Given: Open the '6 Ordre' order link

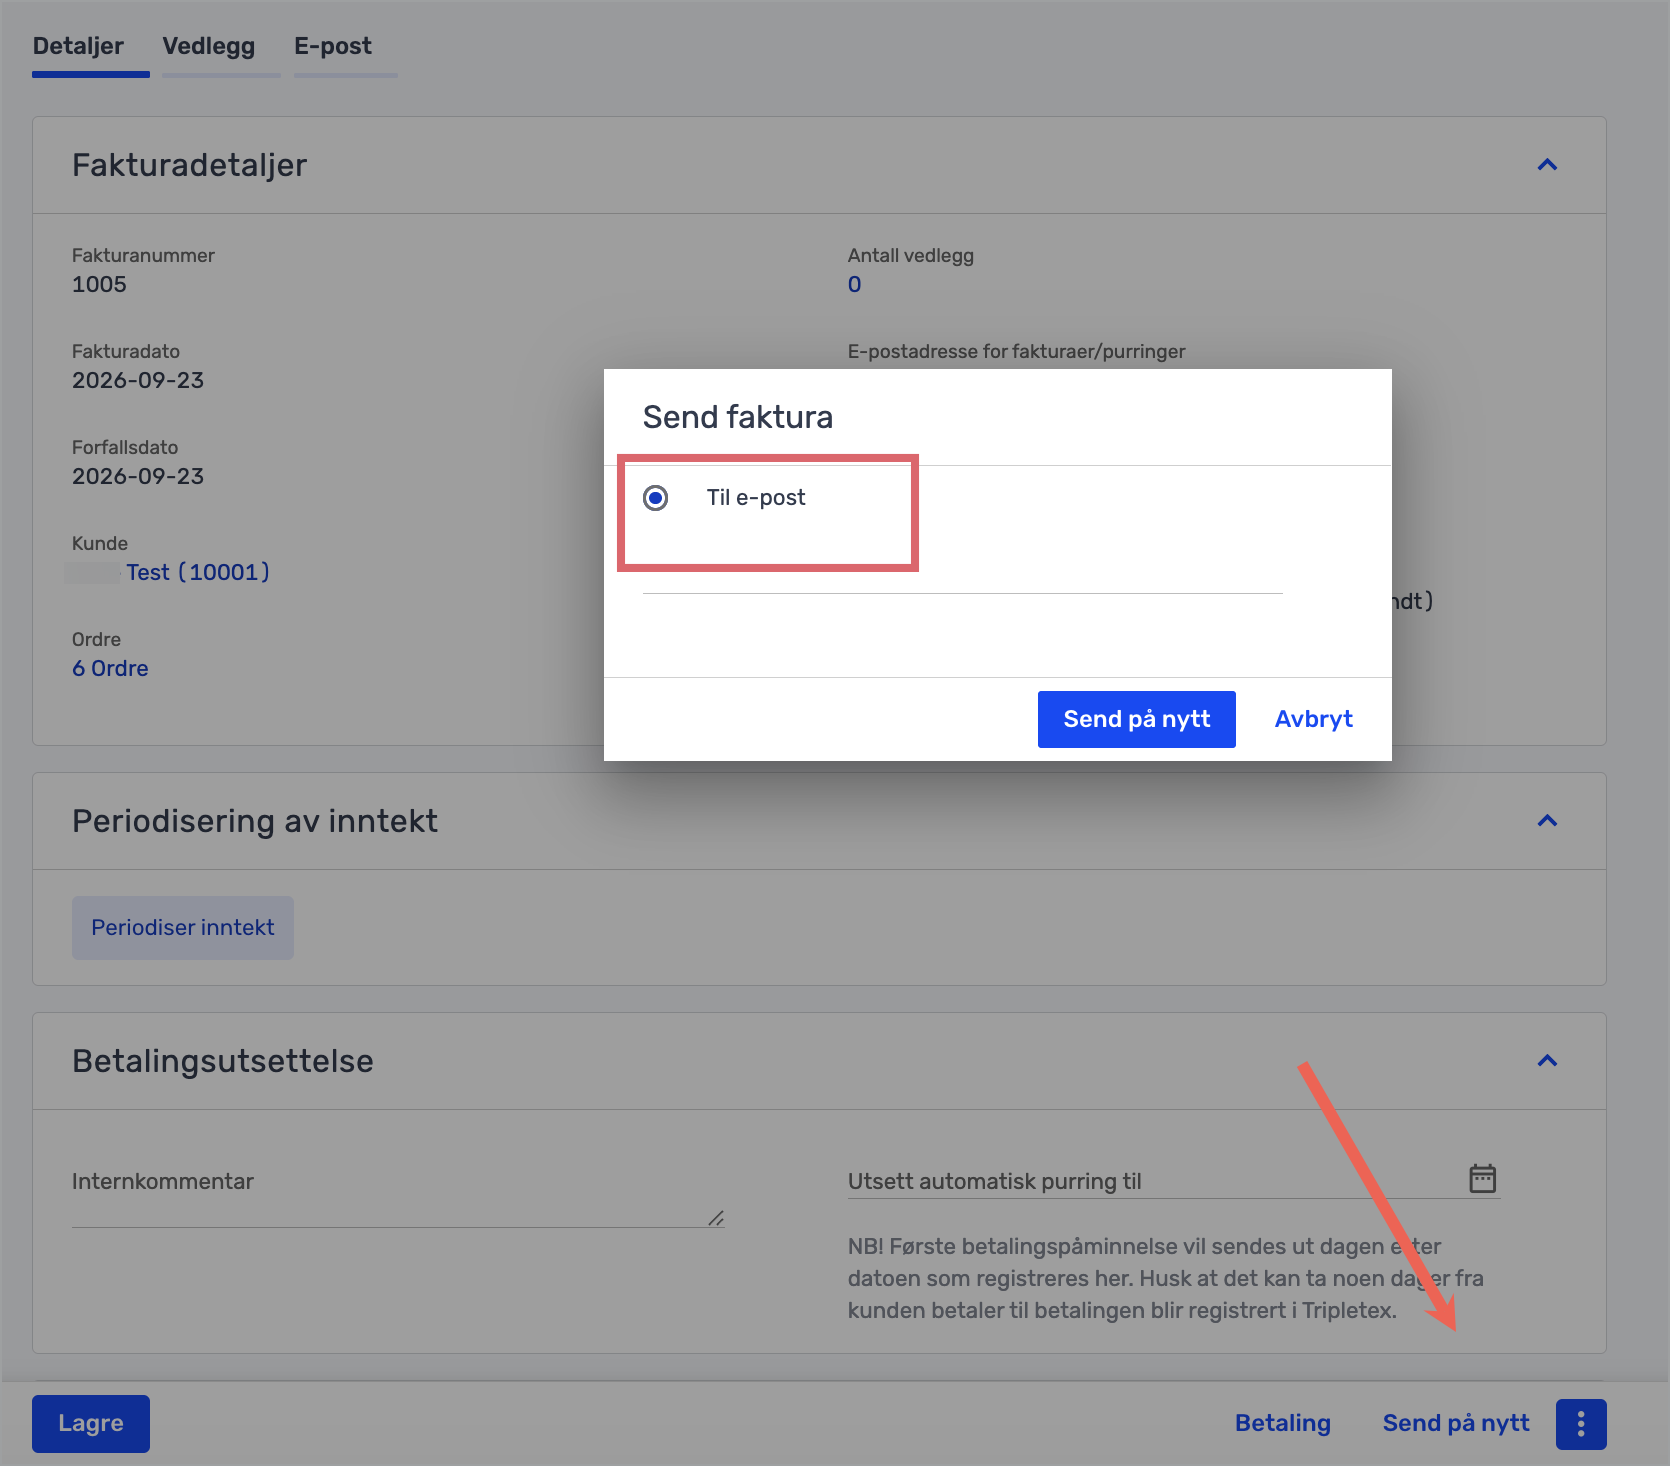Looking at the screenshot, I should pos(110,668).
